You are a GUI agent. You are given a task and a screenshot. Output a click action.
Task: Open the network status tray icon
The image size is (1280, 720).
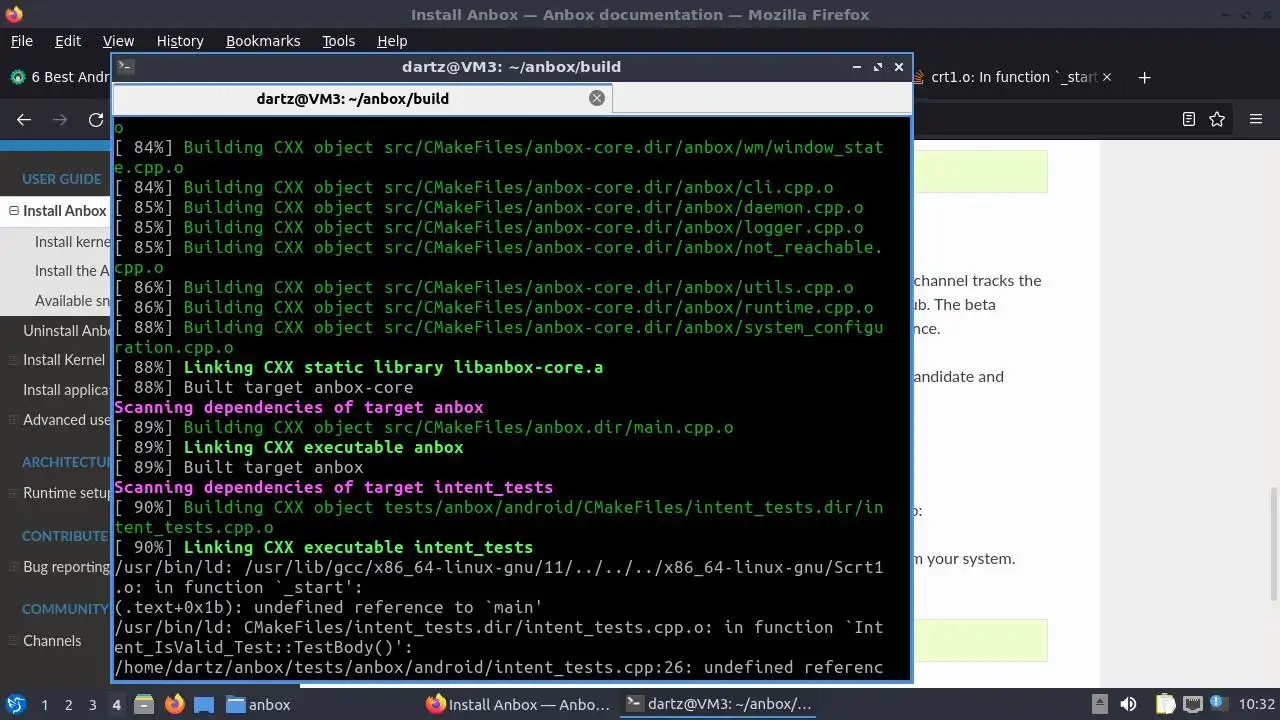pos(1193,704)
